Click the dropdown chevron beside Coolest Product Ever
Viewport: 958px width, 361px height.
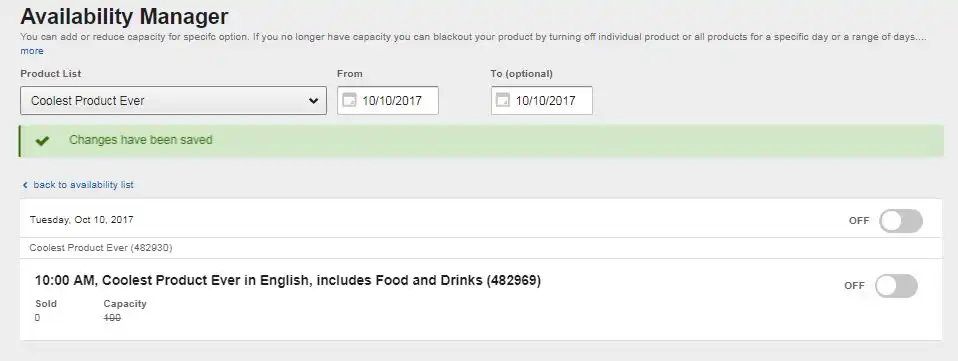click(313, 101)
